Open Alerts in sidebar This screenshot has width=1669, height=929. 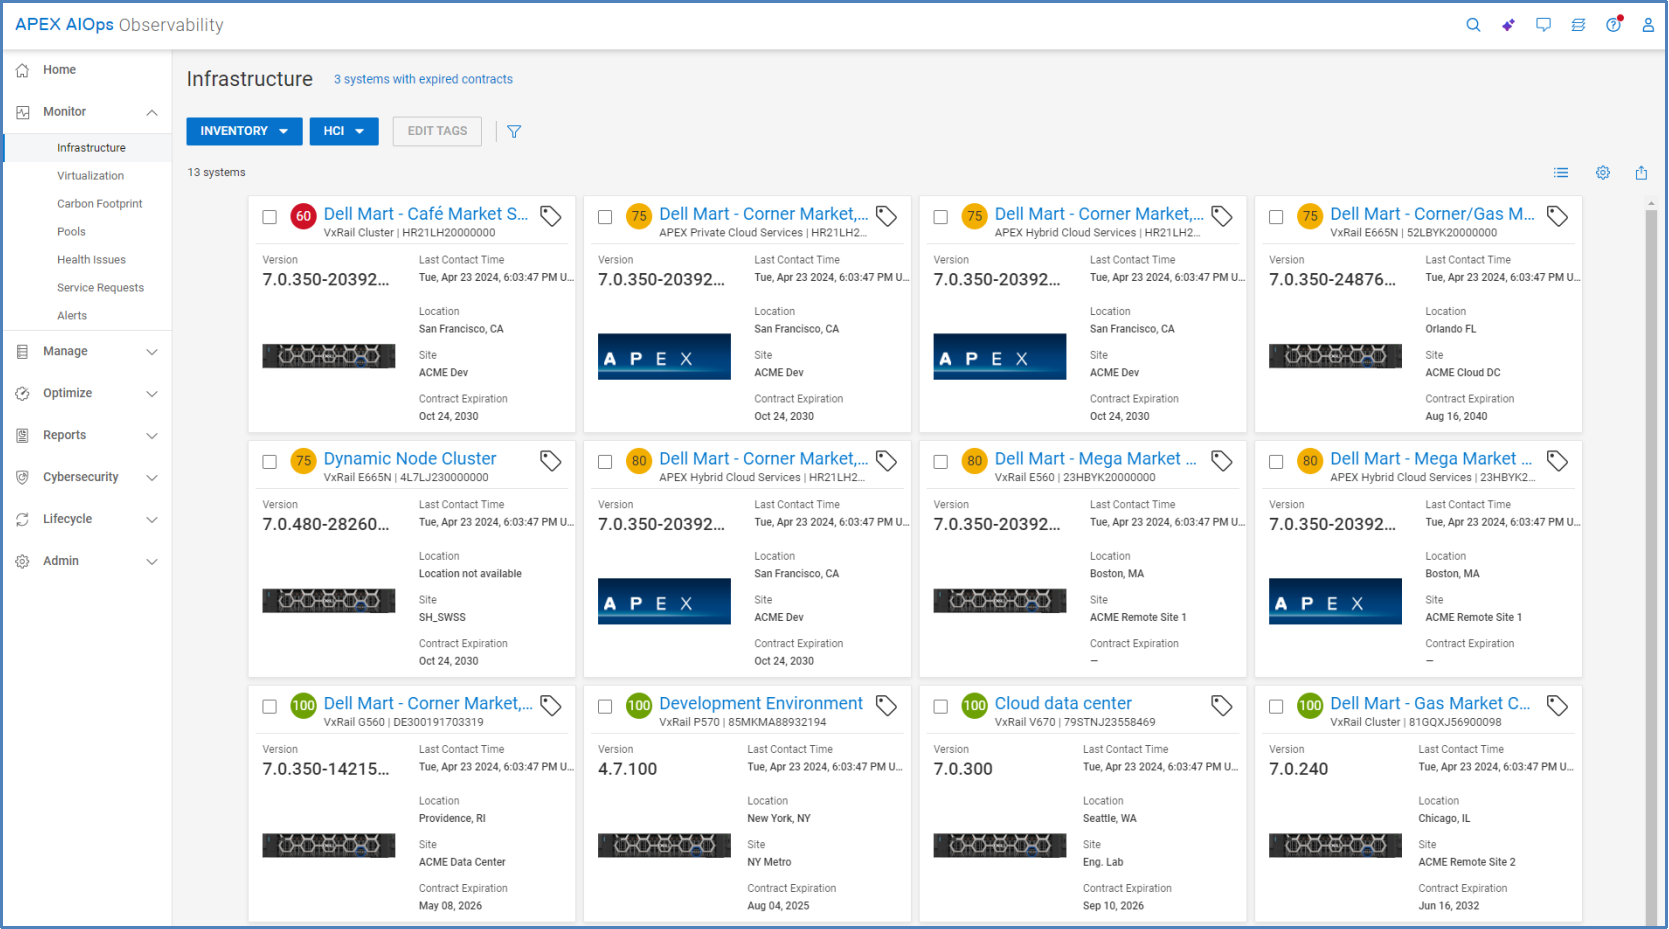click(72, 316)
